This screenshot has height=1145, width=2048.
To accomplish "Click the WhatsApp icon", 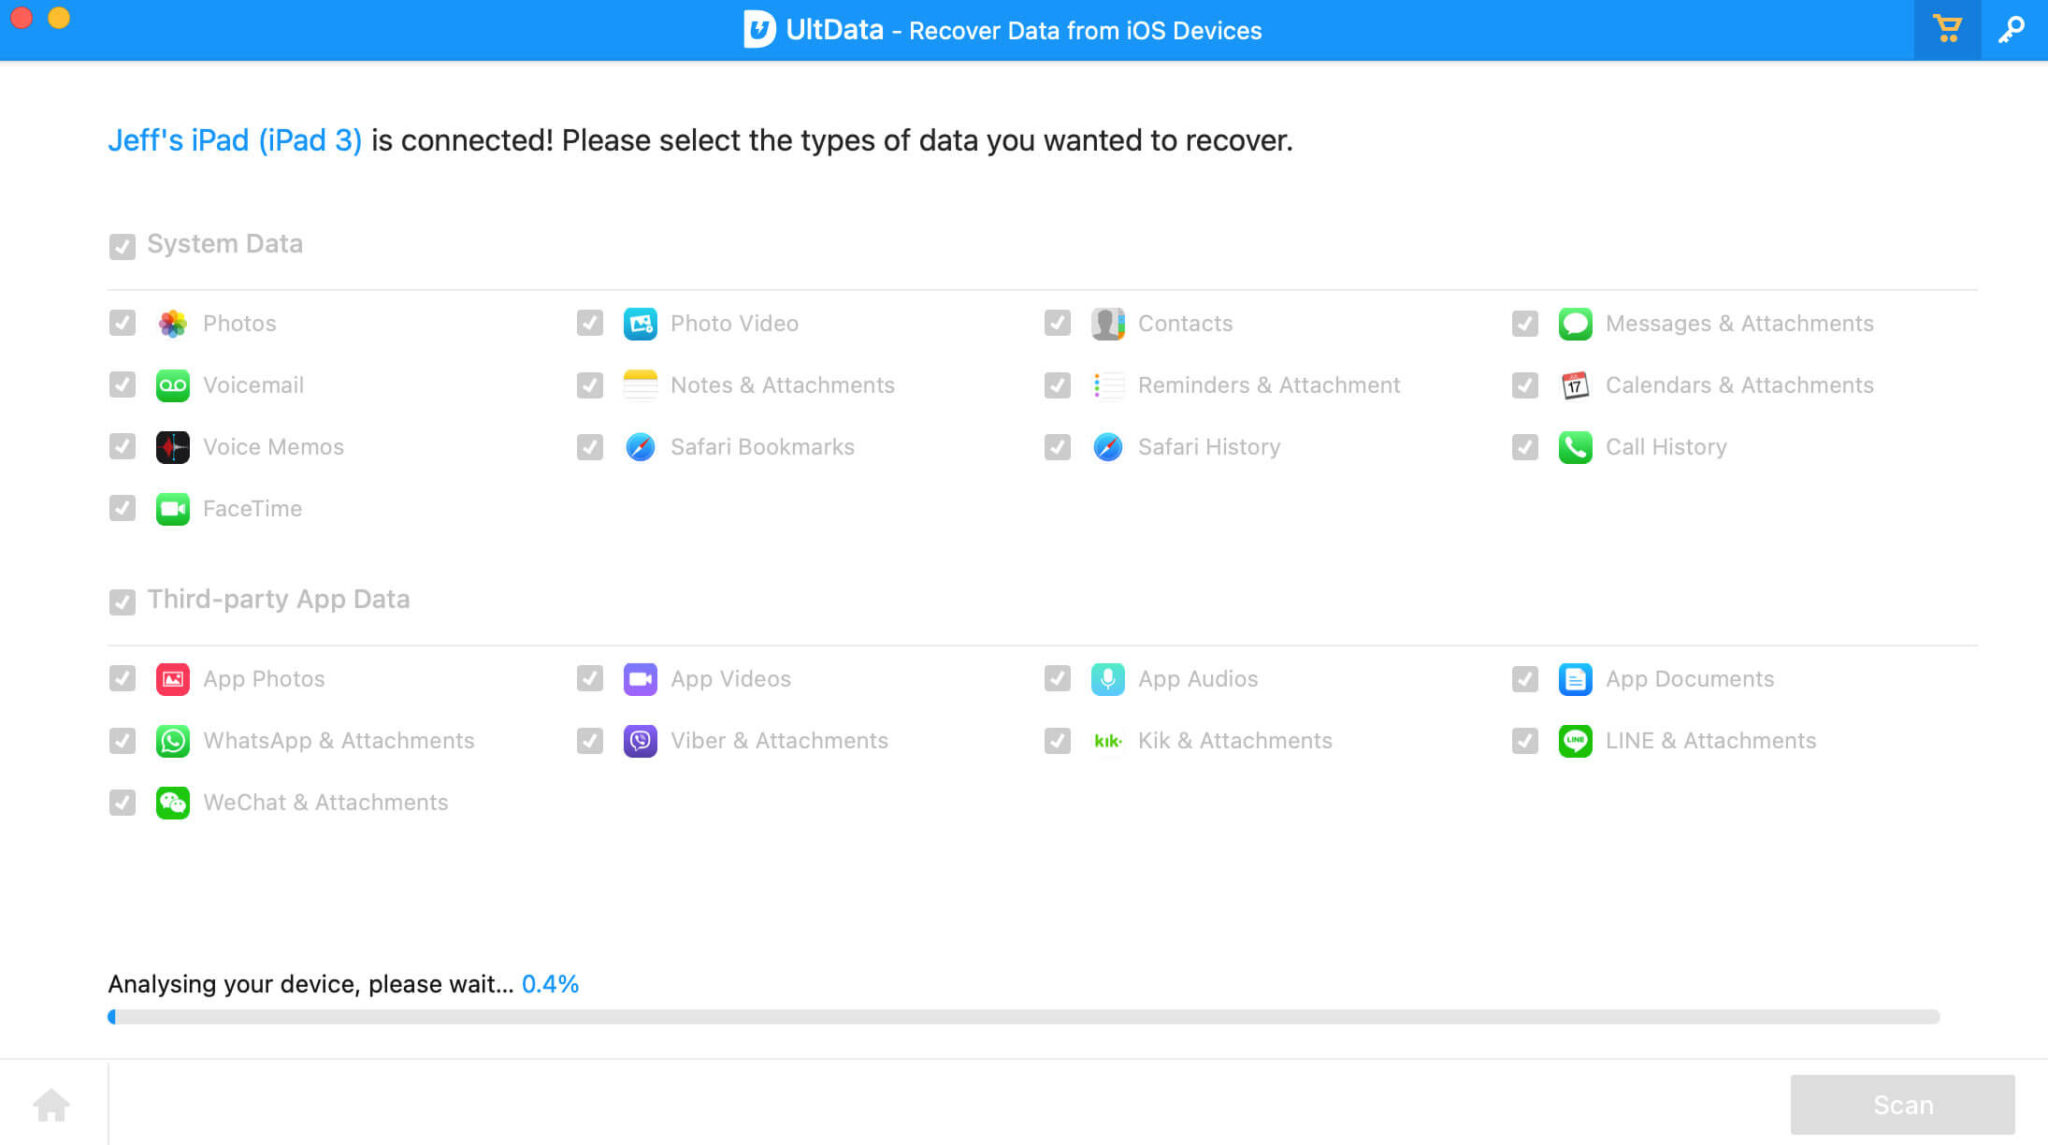I will [173, 740].
